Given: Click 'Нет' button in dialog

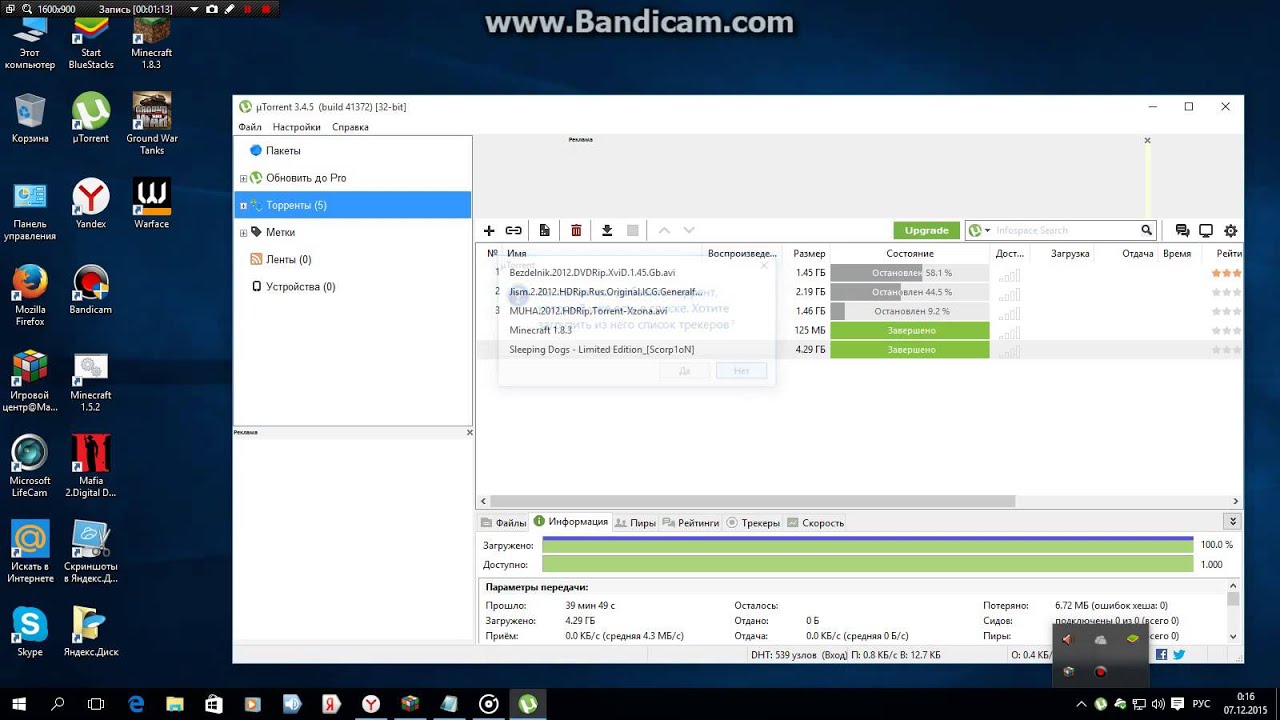Looking at the screenshot, I should [741, 370].
